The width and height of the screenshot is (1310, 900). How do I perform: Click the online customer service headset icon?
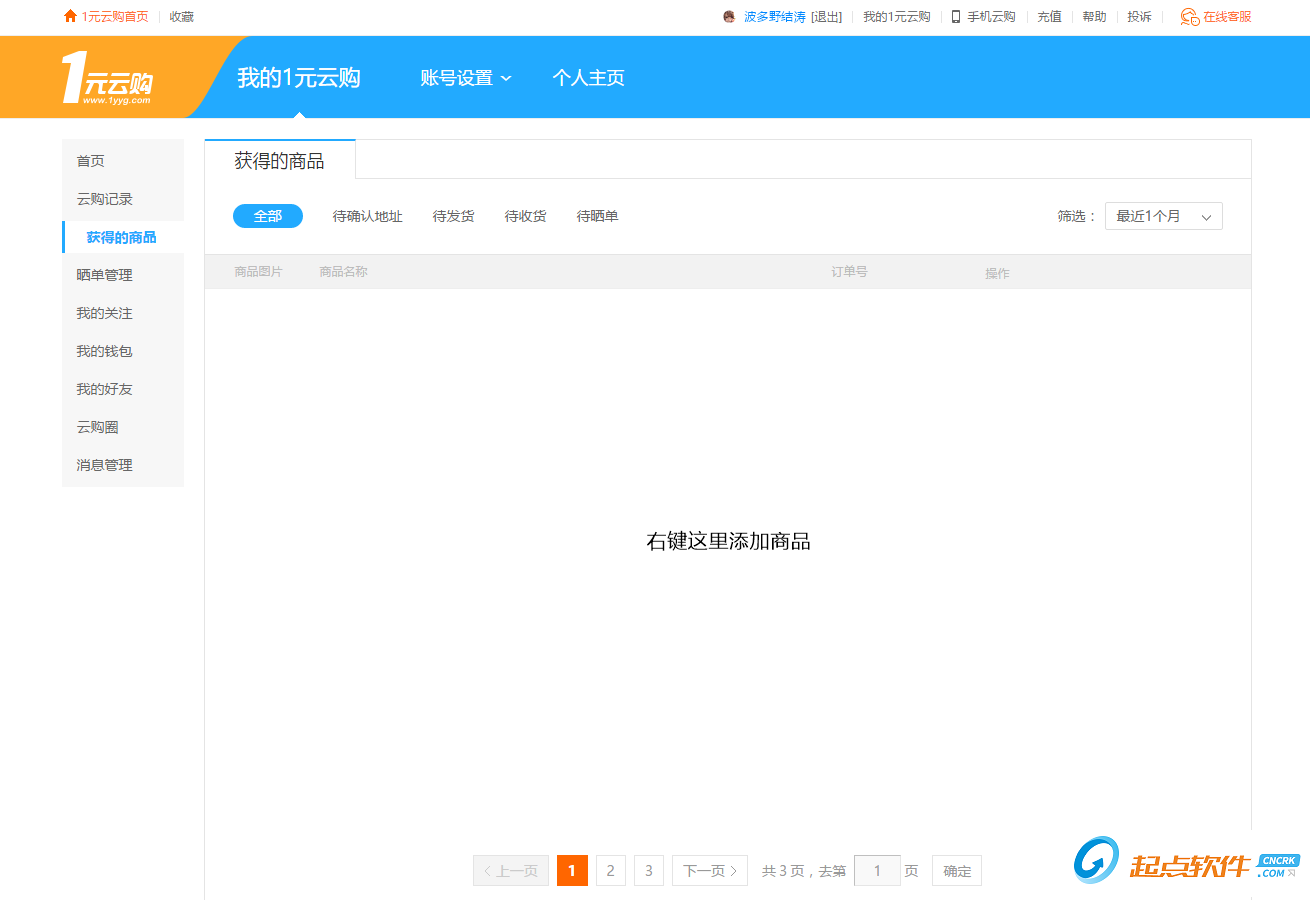click(x=1189, y=16)
